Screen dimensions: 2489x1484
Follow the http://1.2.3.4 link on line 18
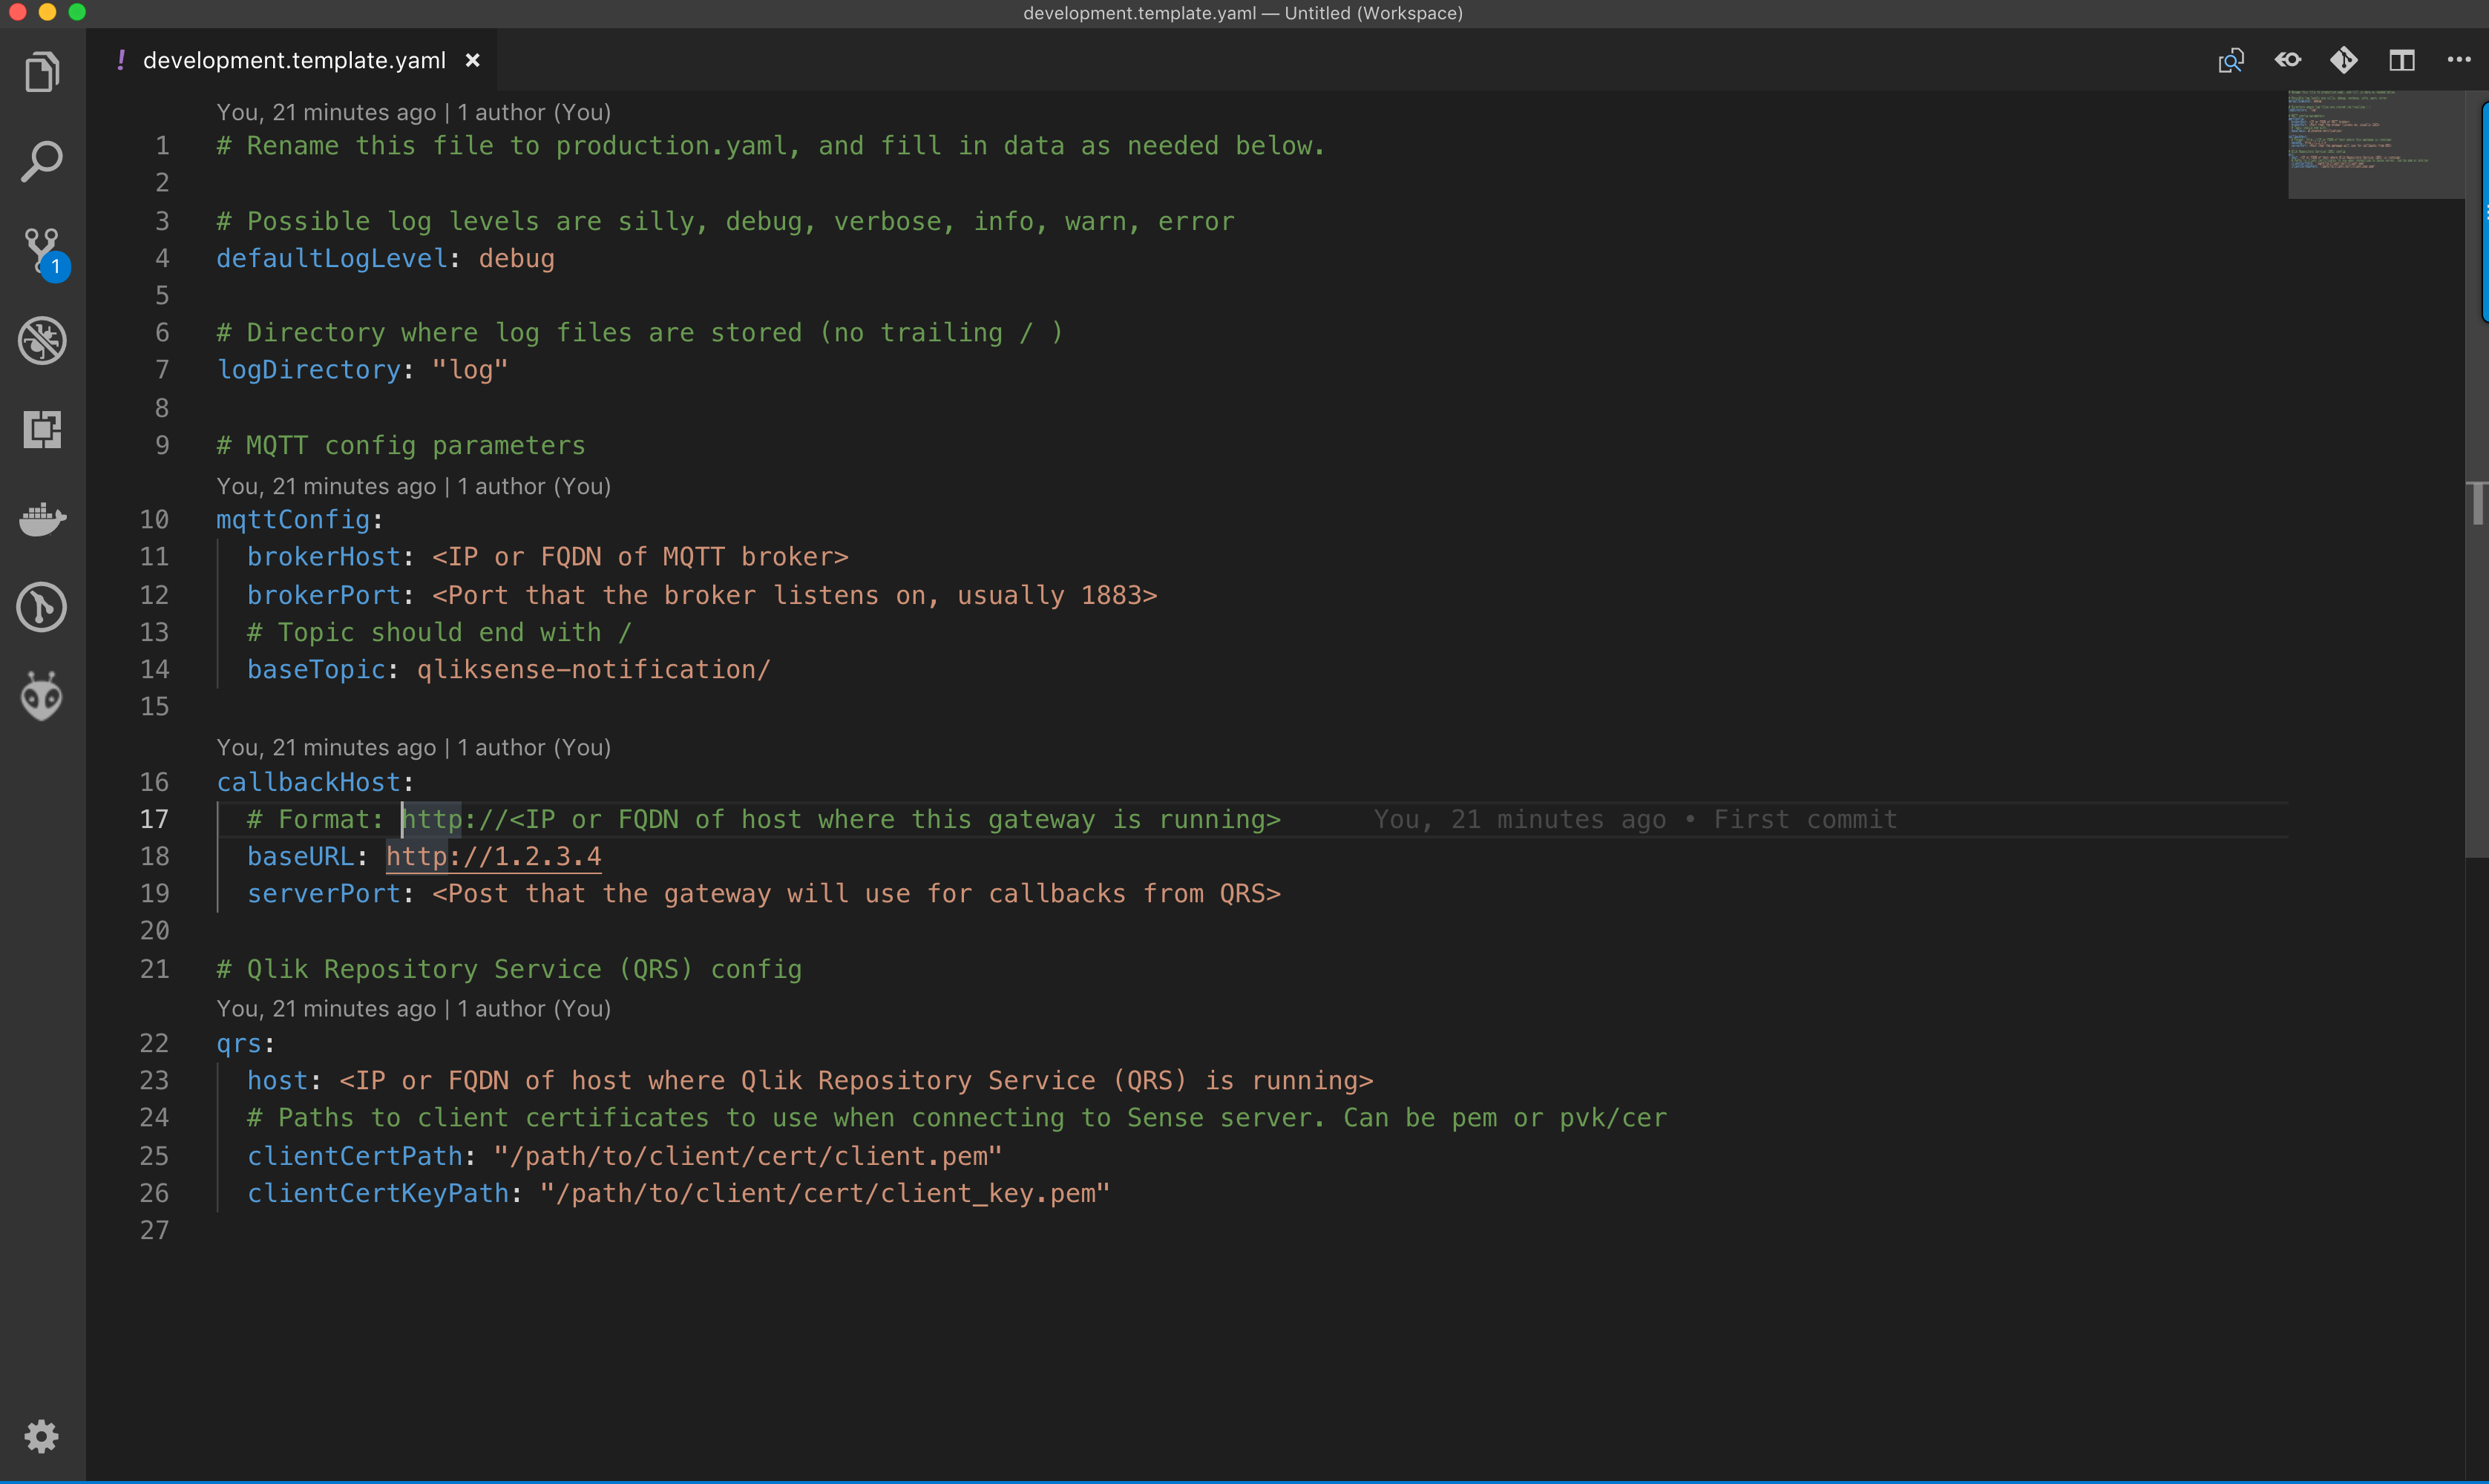click(494, 856)
